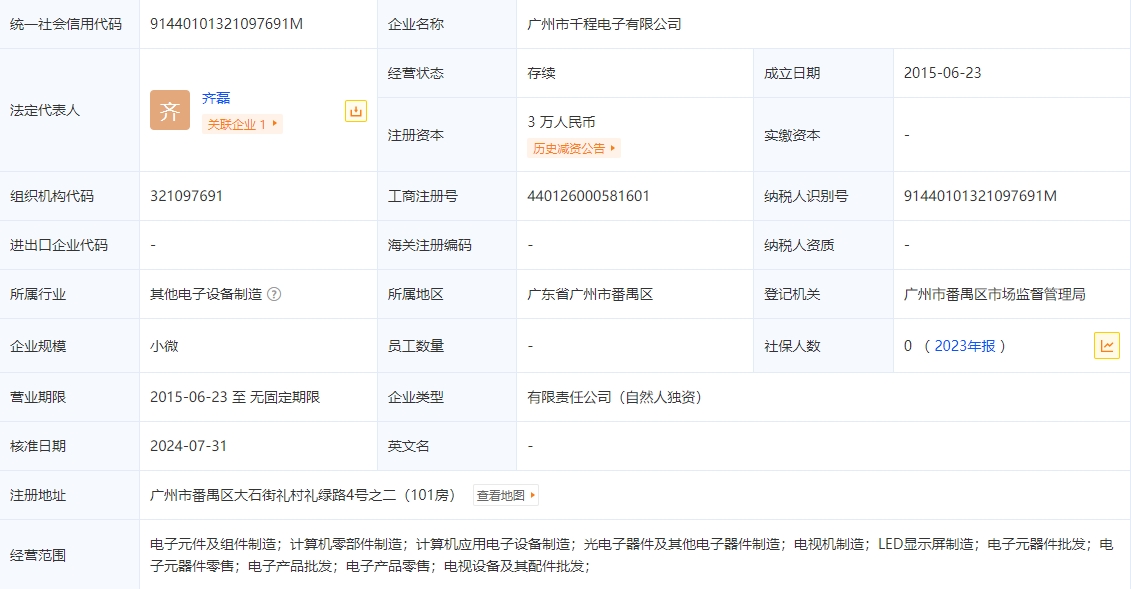
Task: Select organization code 321097691
Action: tap(186, 196)
